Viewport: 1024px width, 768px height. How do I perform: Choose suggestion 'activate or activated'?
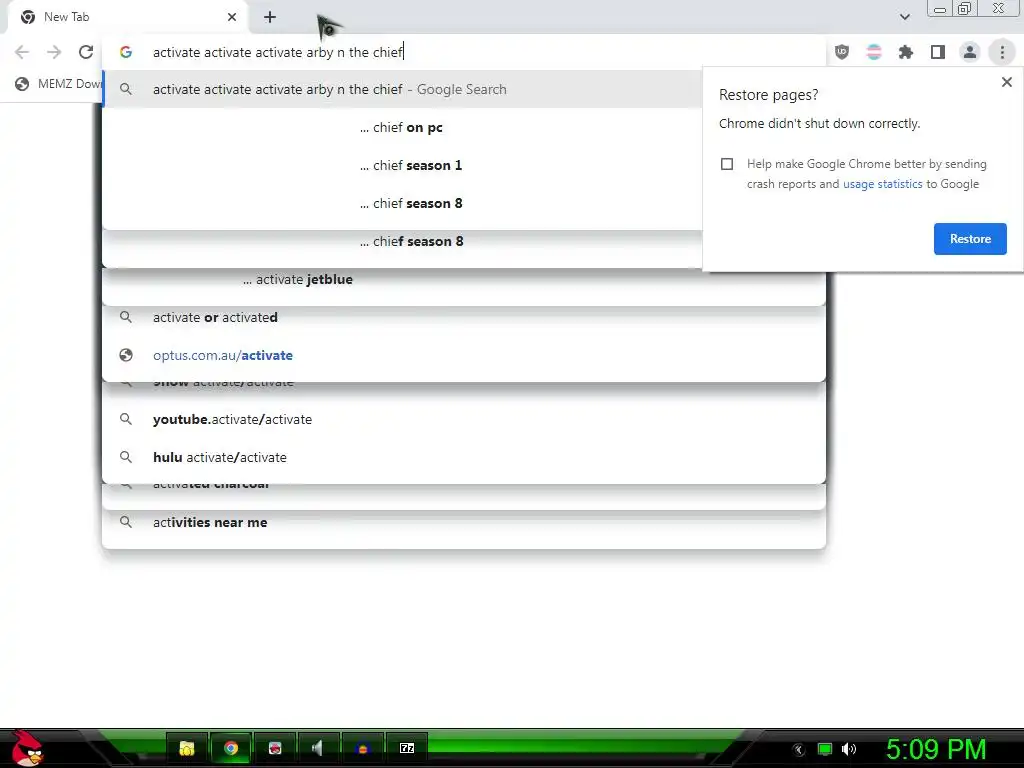click(464, 317)
